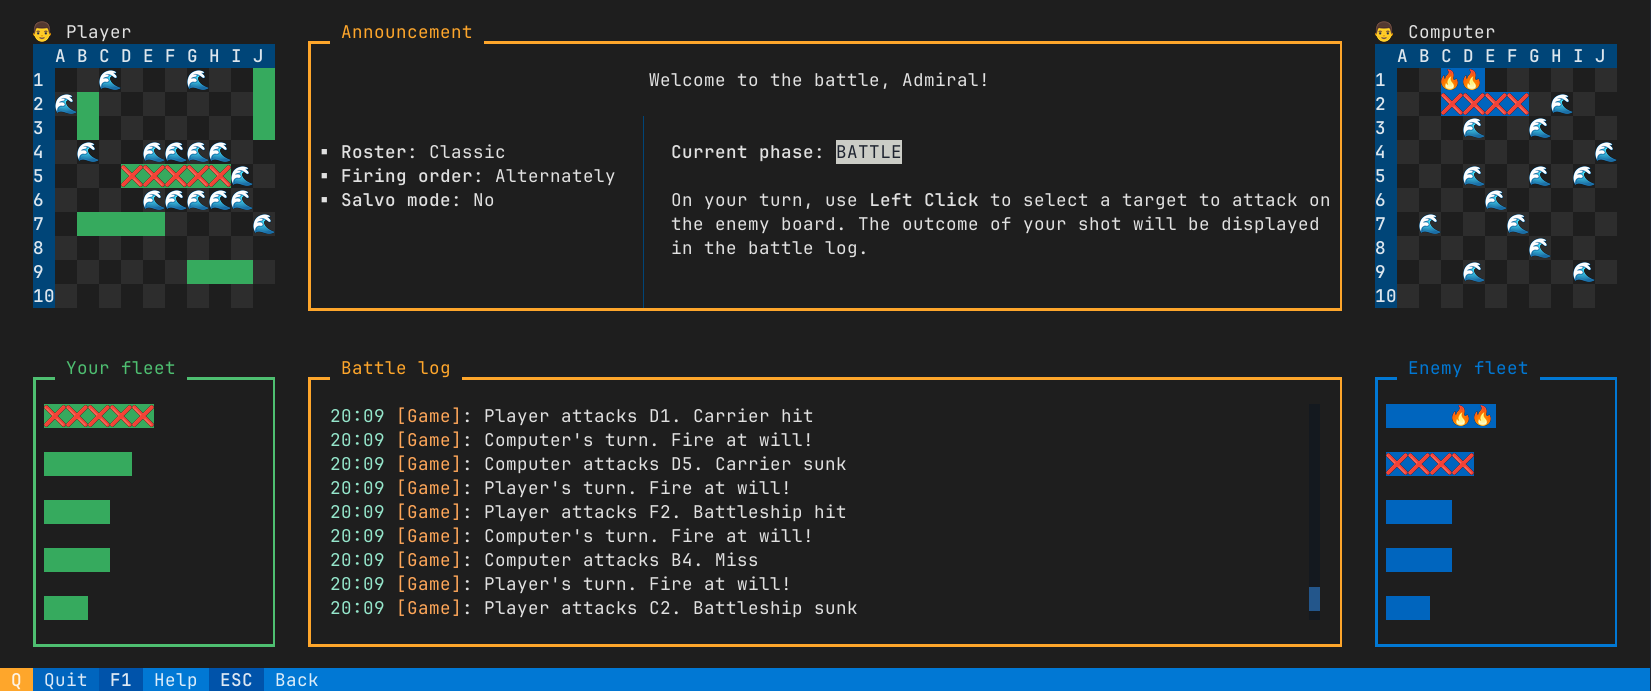Fire at cell J10 on the Computer board

pyautogui.click(x=1604, y=296)
